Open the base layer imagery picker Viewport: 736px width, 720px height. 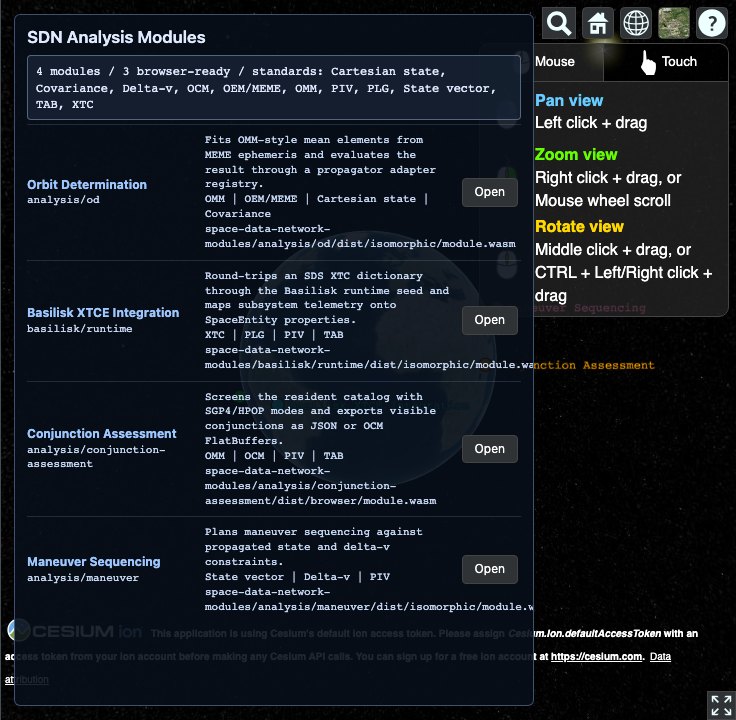[674, 23]
